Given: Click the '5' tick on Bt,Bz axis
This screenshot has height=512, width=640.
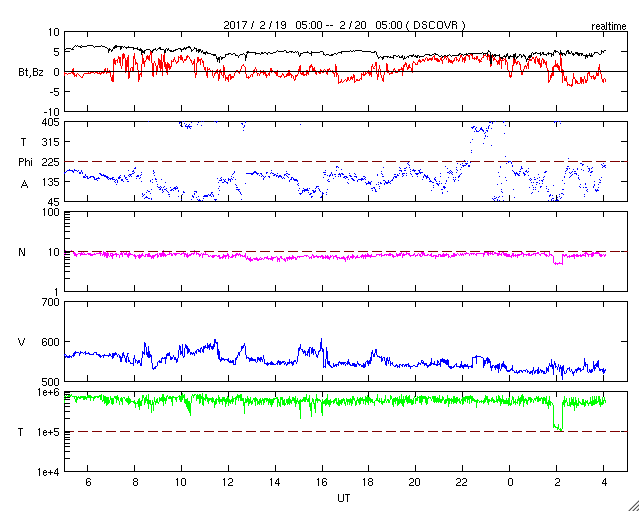Looking at the screenshot, I should [56, 52].
